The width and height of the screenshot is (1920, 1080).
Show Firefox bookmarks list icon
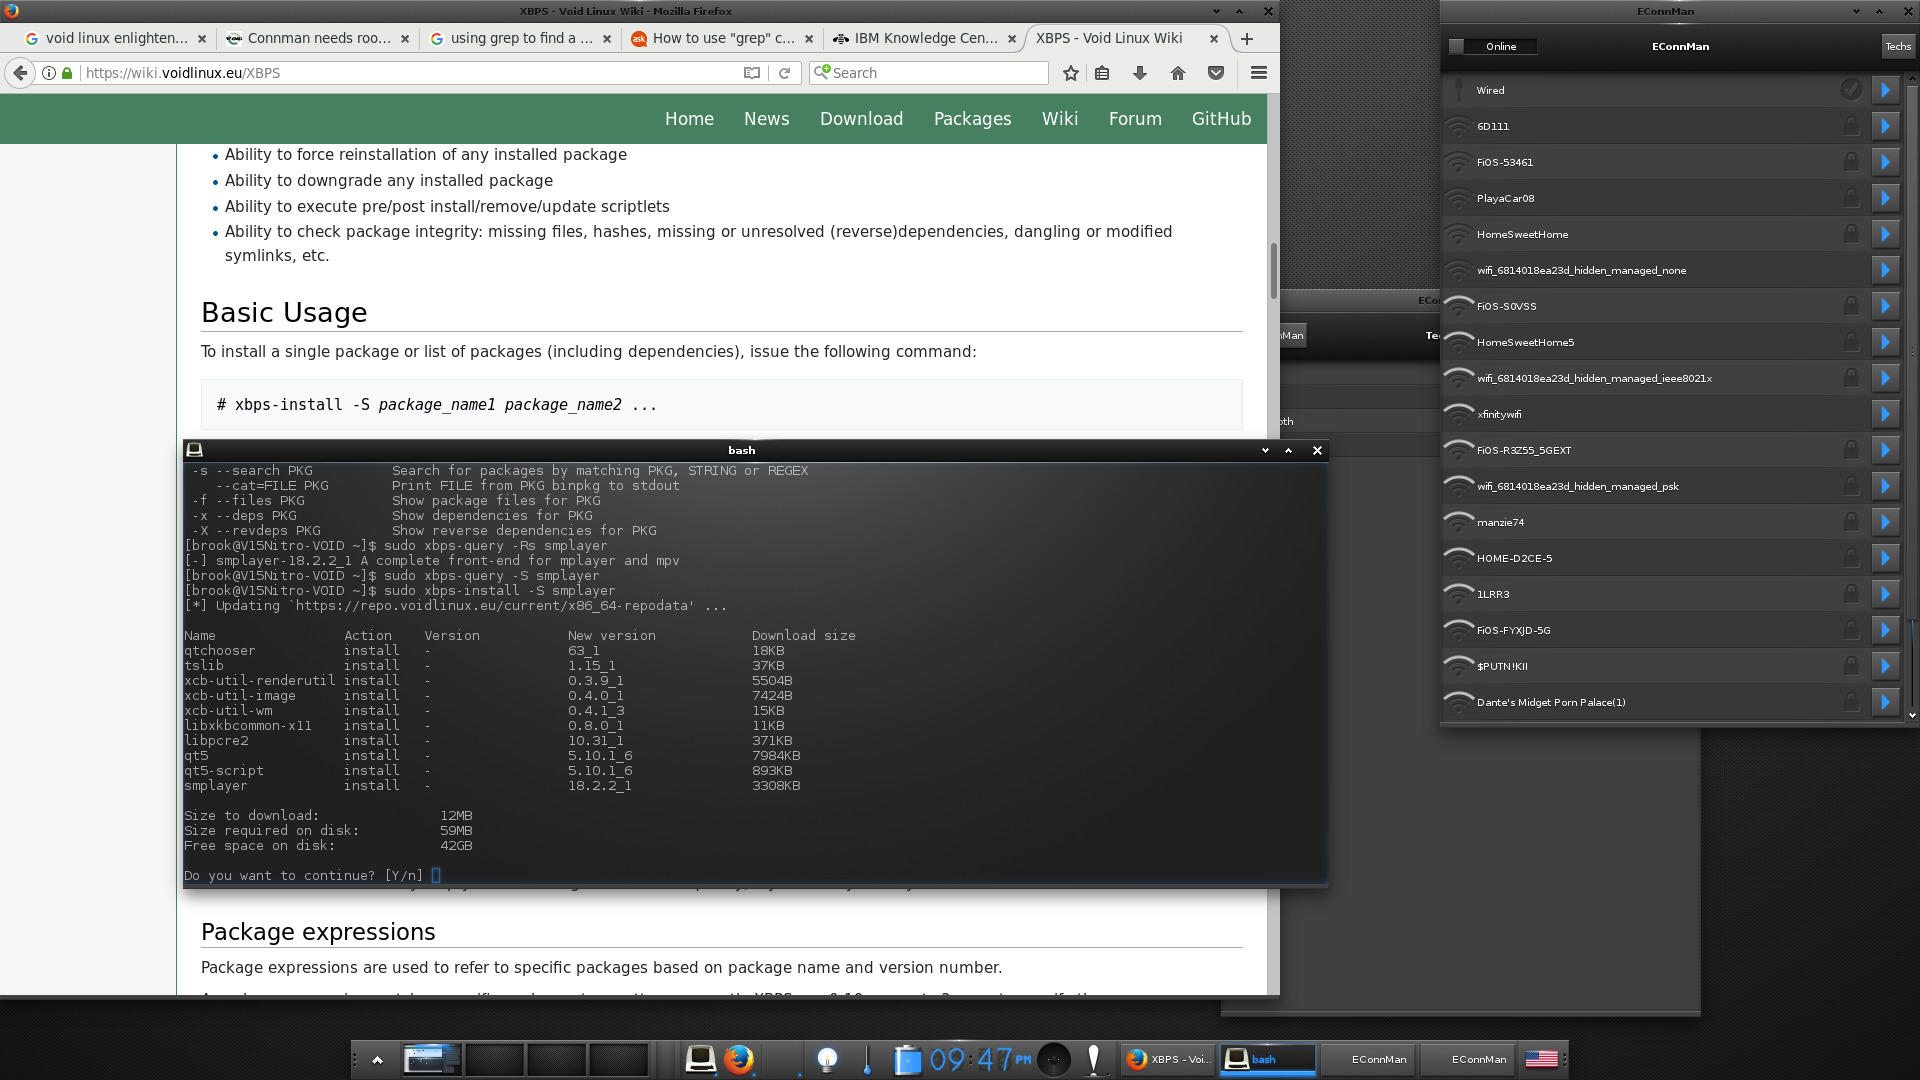pyautogui.click(x=1102, y=73)
